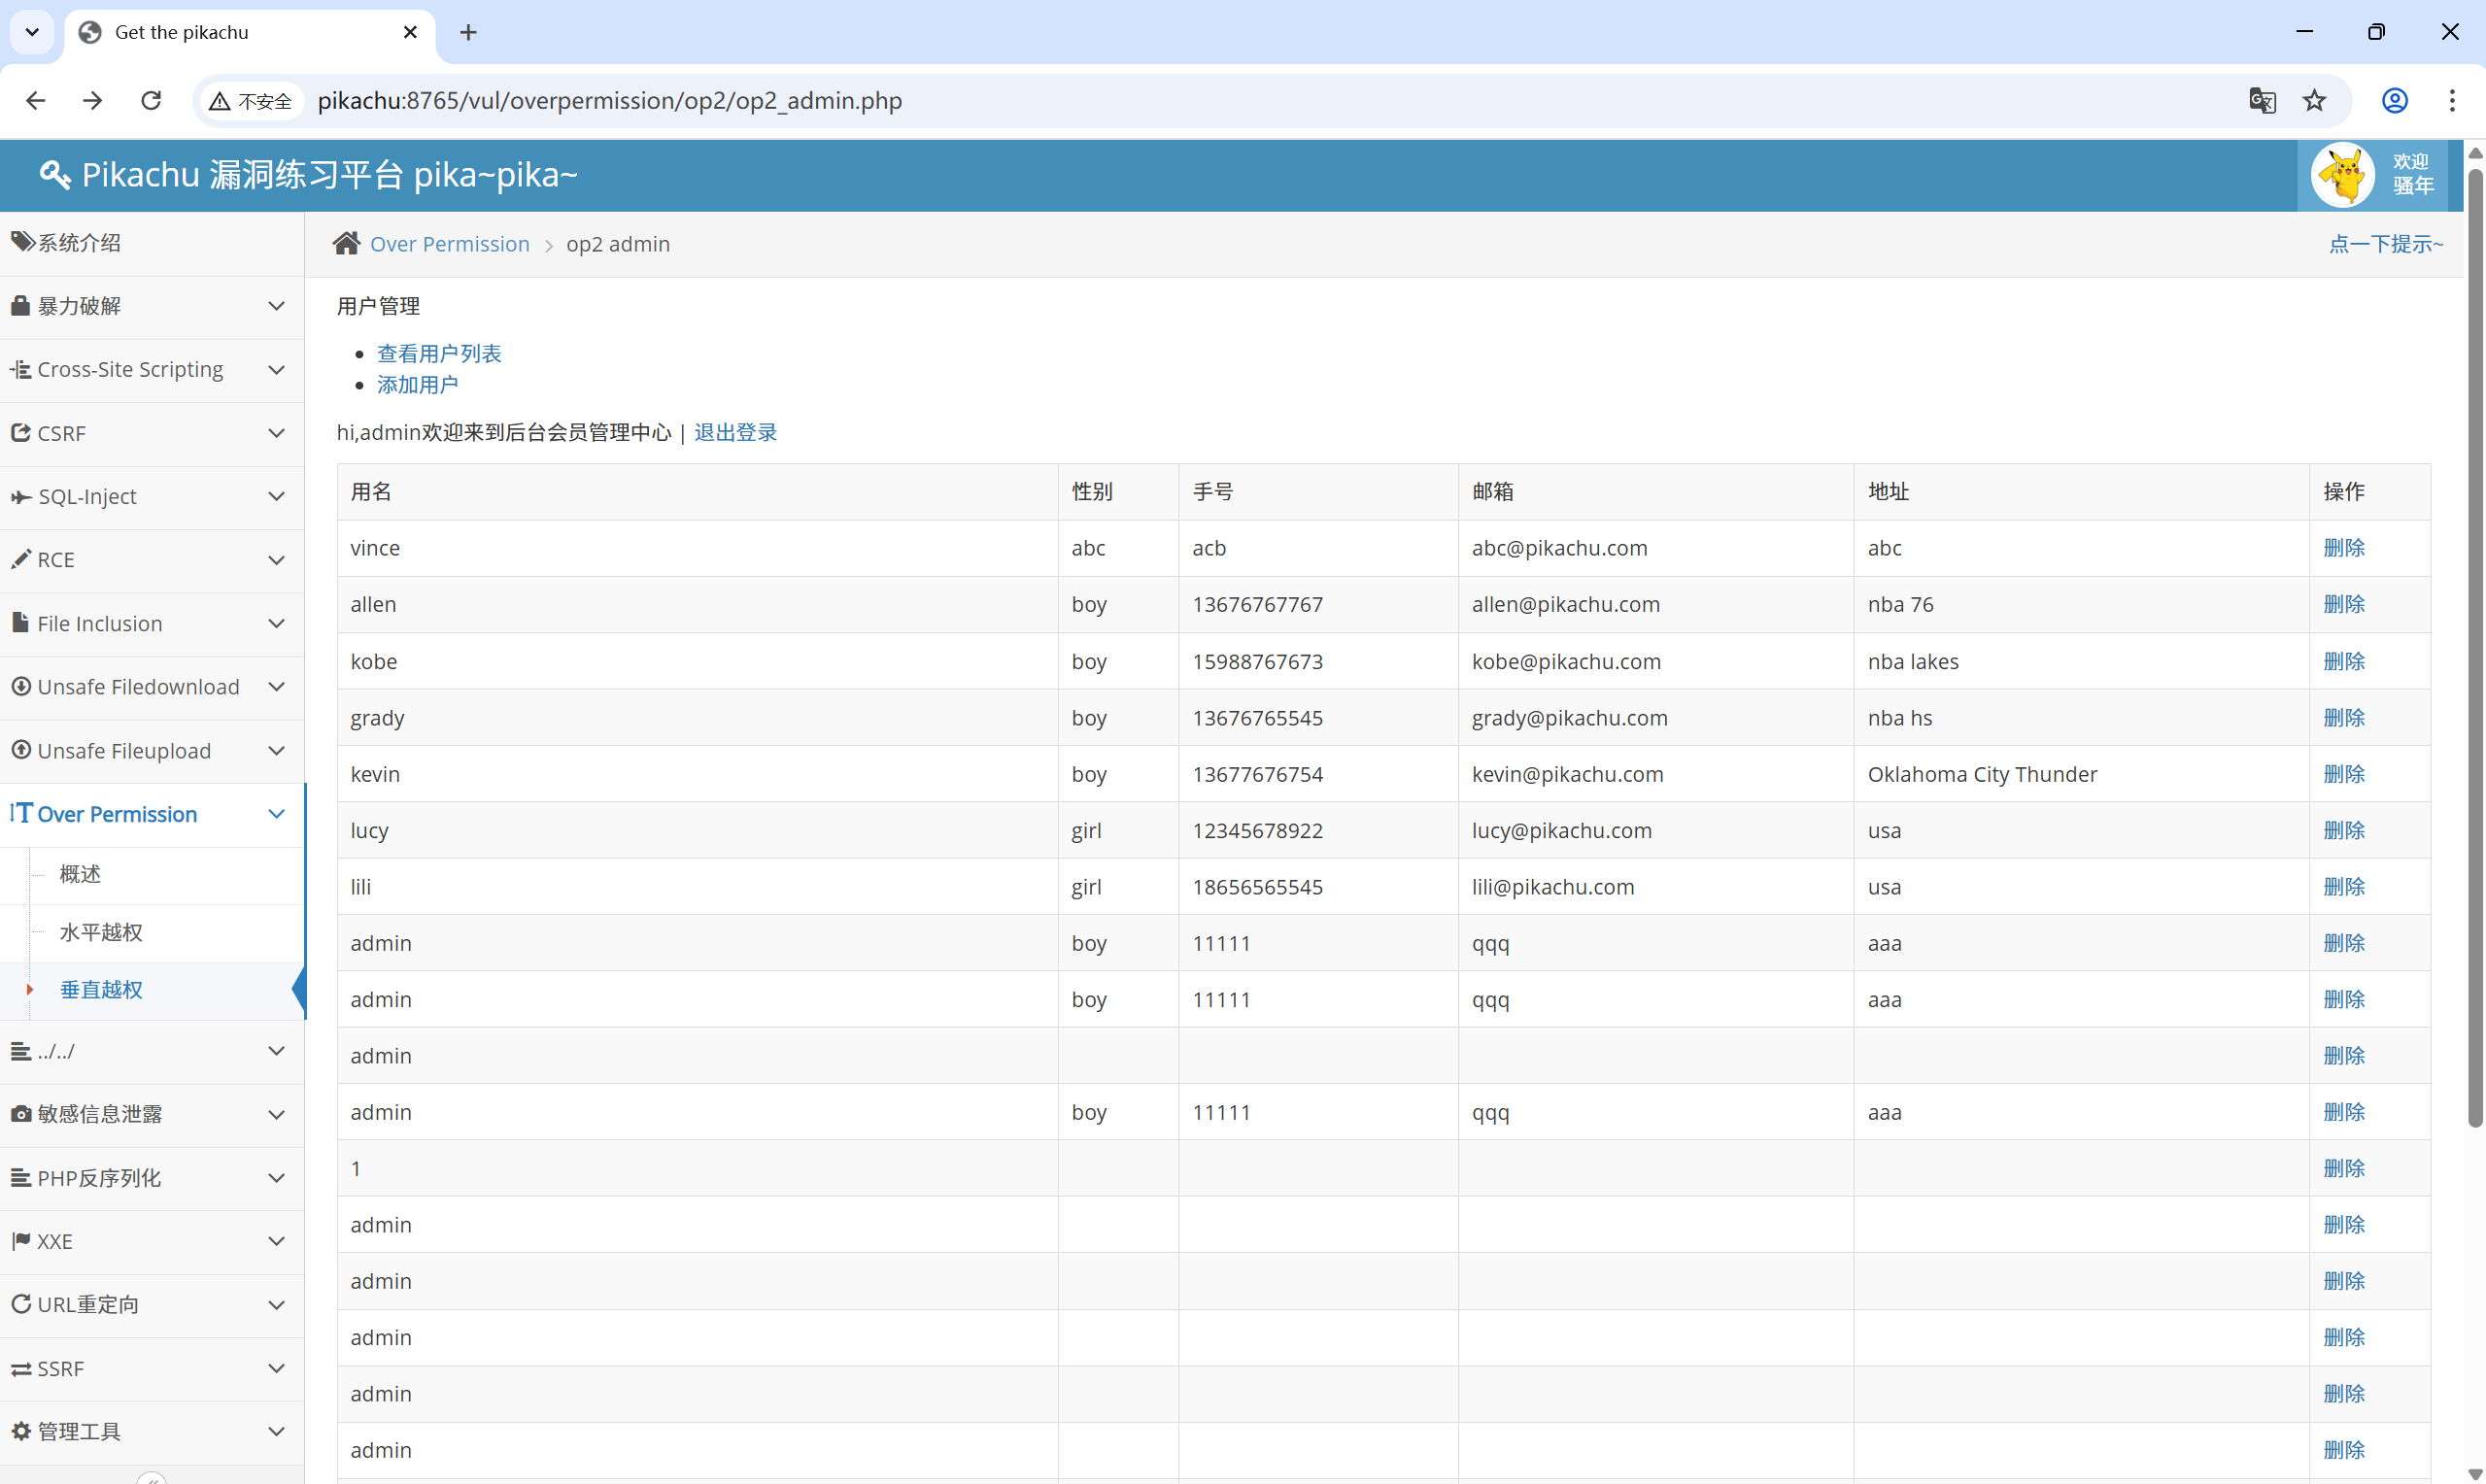Open Chrome three-dot menu

2451,101
